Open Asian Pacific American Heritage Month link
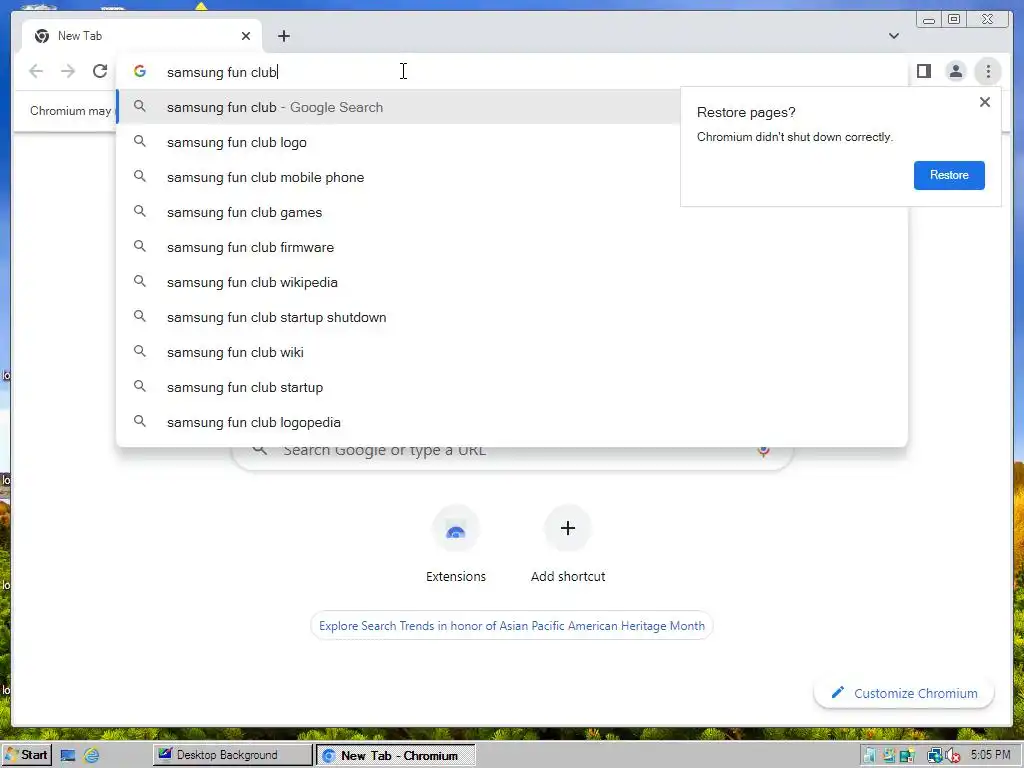This screenshot has height=768, width=1024. tap(511, 626)
